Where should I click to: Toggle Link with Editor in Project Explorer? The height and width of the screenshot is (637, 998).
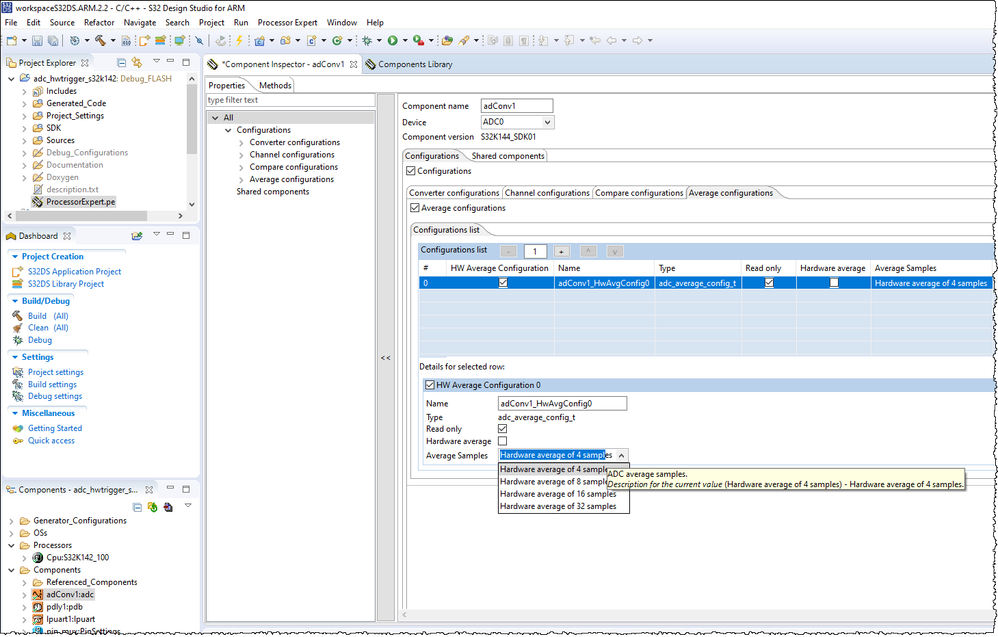(137, 62)
